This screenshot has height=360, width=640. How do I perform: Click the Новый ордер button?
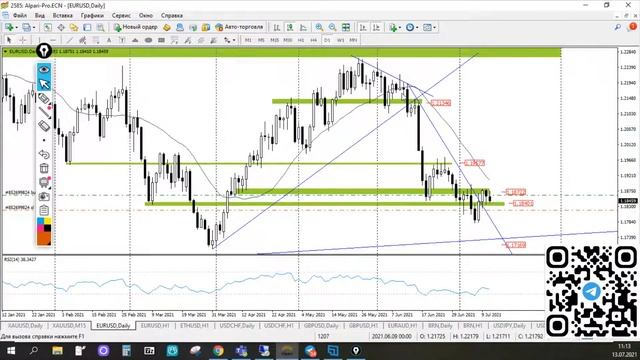pyautogui.click(x=136, y=27)
